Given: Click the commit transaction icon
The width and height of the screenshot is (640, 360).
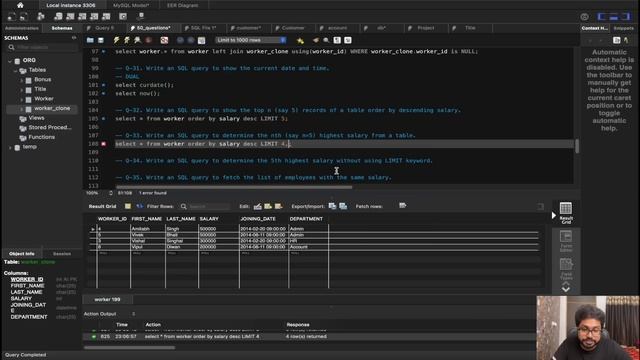Looking at the screenshot, I should click(x=180, y=40).
